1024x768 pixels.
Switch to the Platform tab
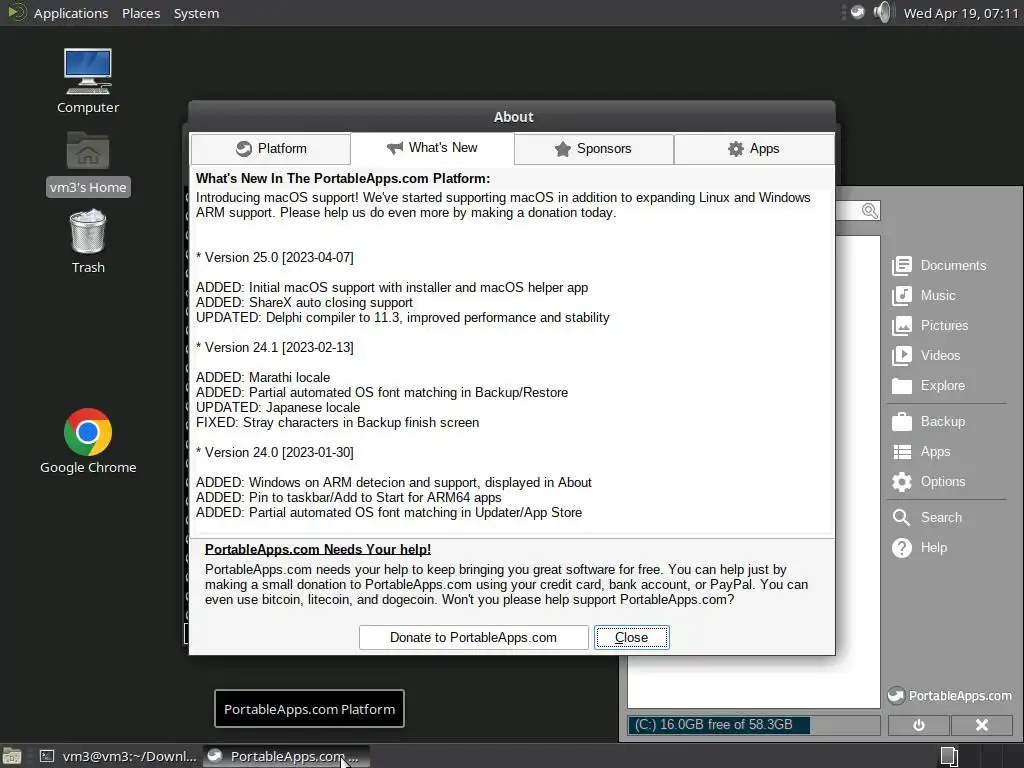point(270,149)
